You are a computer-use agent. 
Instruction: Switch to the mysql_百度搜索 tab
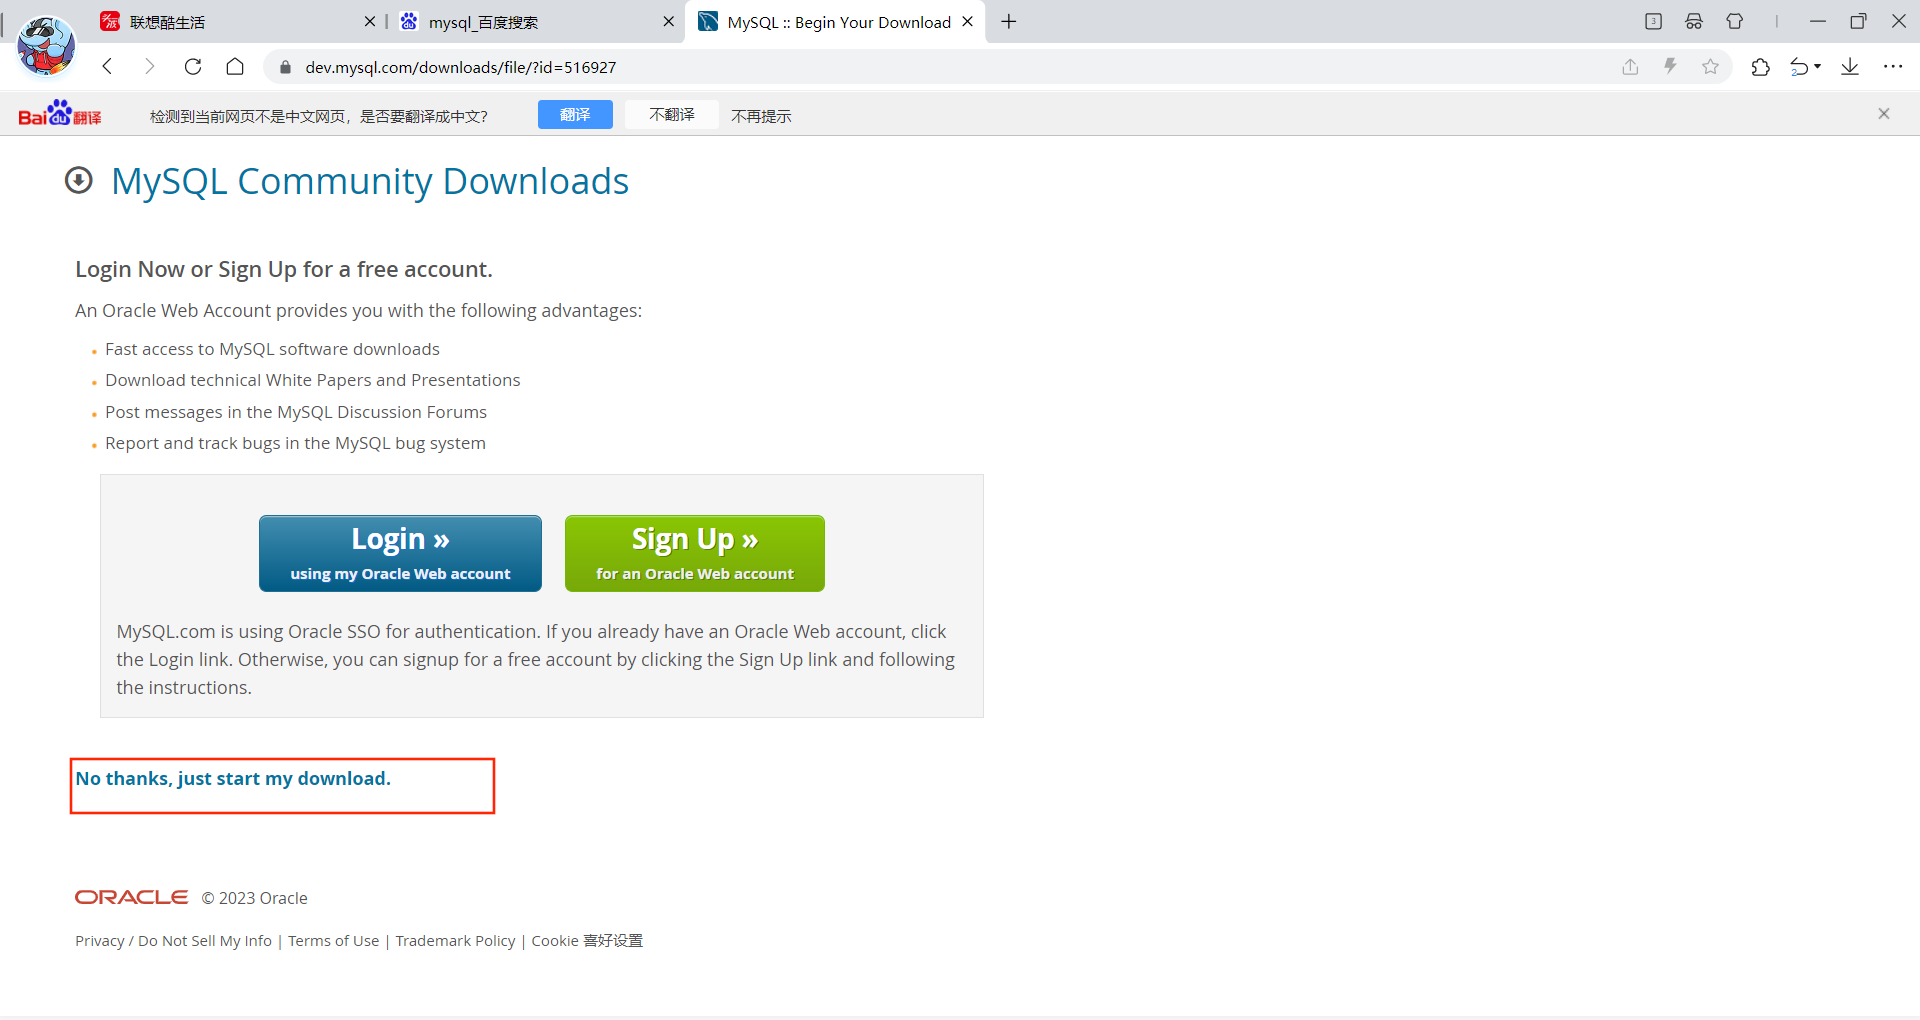(x=535, y=22)
